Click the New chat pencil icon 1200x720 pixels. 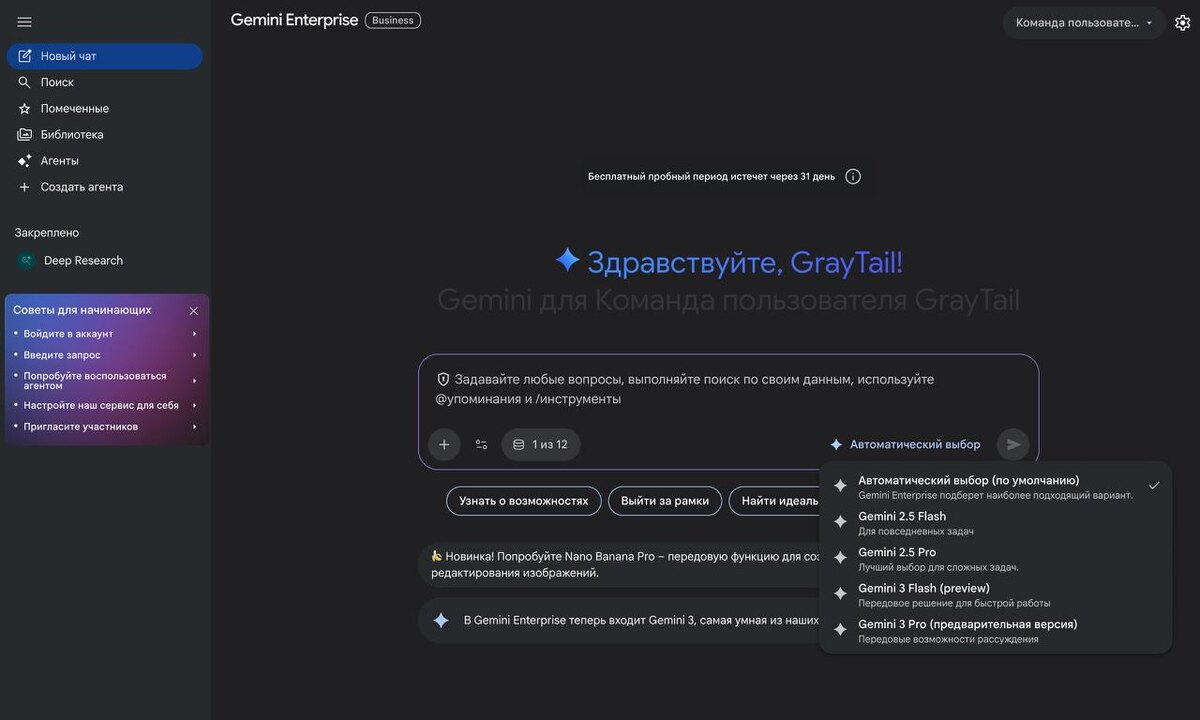coord(25,56)
